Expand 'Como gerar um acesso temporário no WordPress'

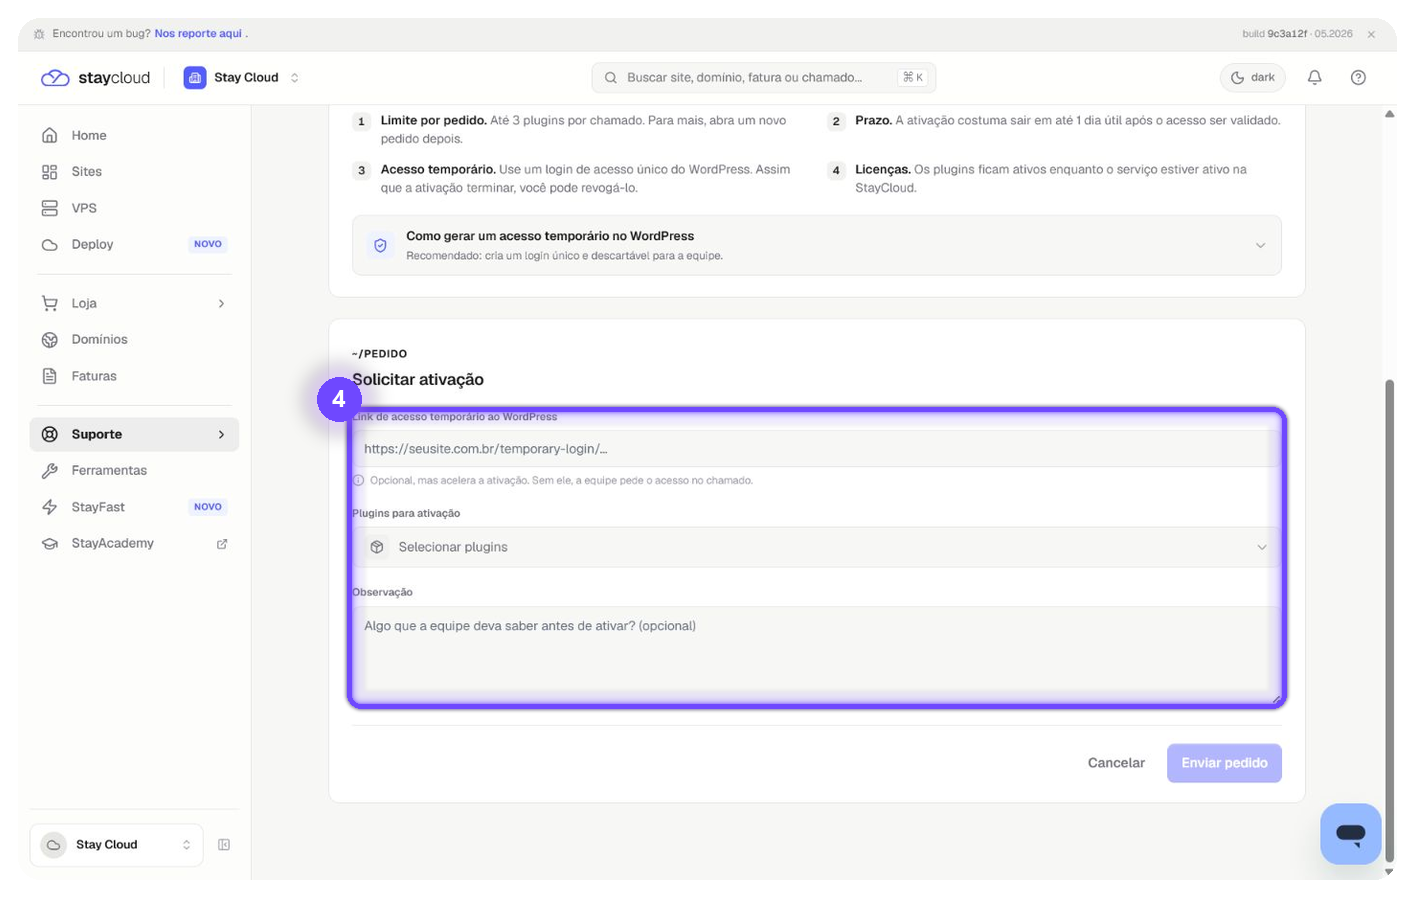point(817,245)
